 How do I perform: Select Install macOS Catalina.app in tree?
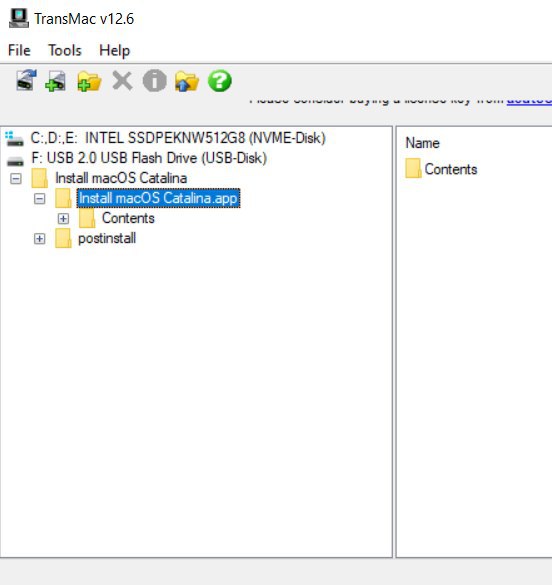159,198
